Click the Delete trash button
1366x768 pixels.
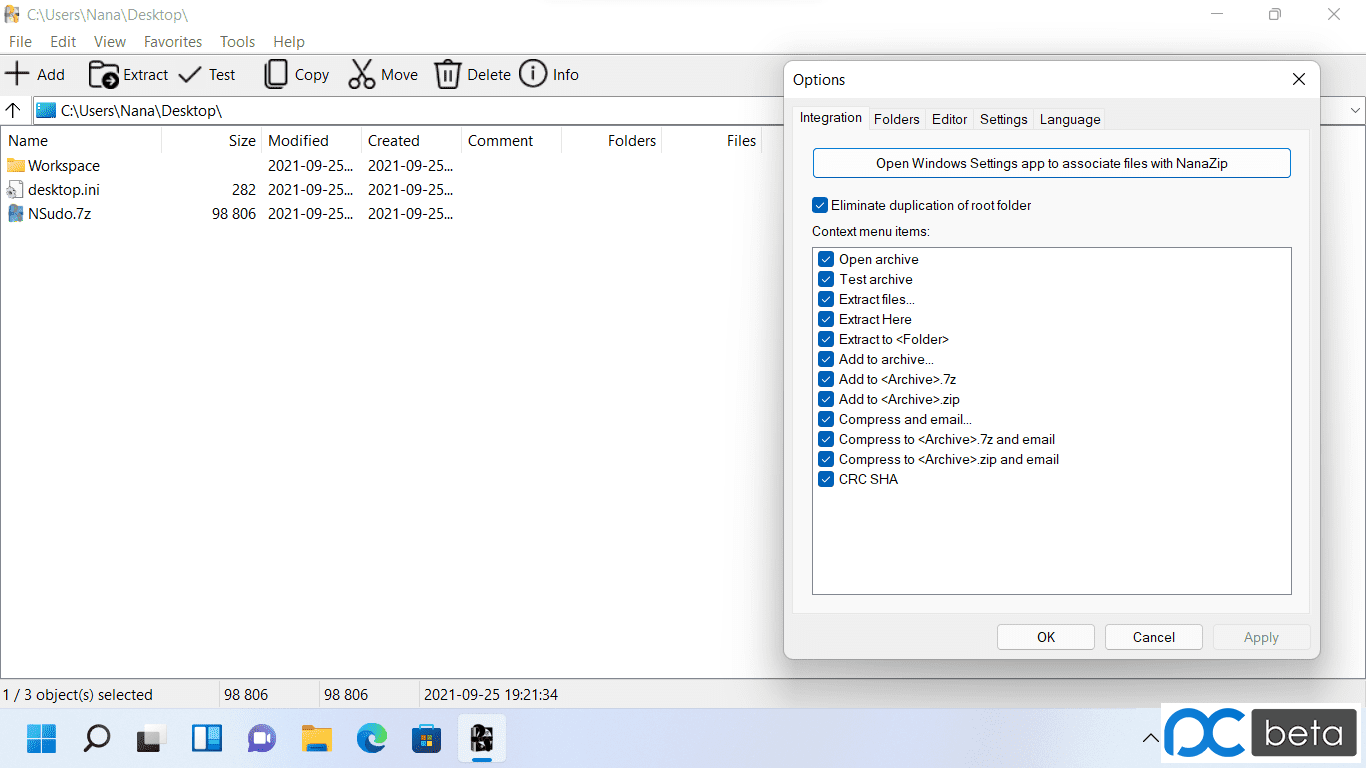(472, 74)
